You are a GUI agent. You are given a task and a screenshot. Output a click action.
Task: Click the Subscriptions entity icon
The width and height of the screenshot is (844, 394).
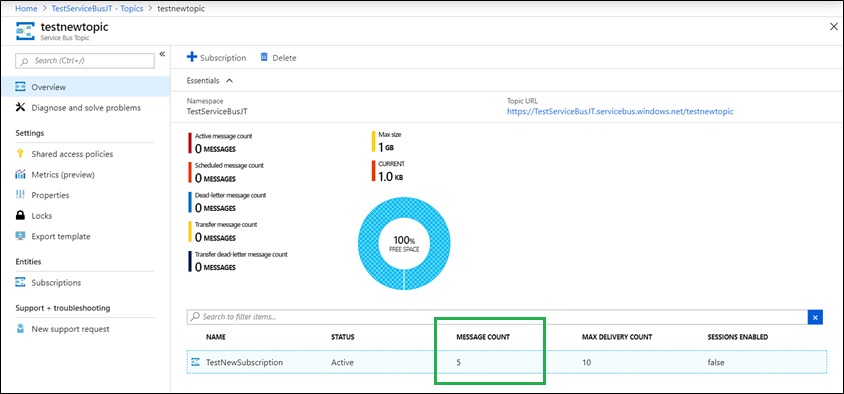21,282
